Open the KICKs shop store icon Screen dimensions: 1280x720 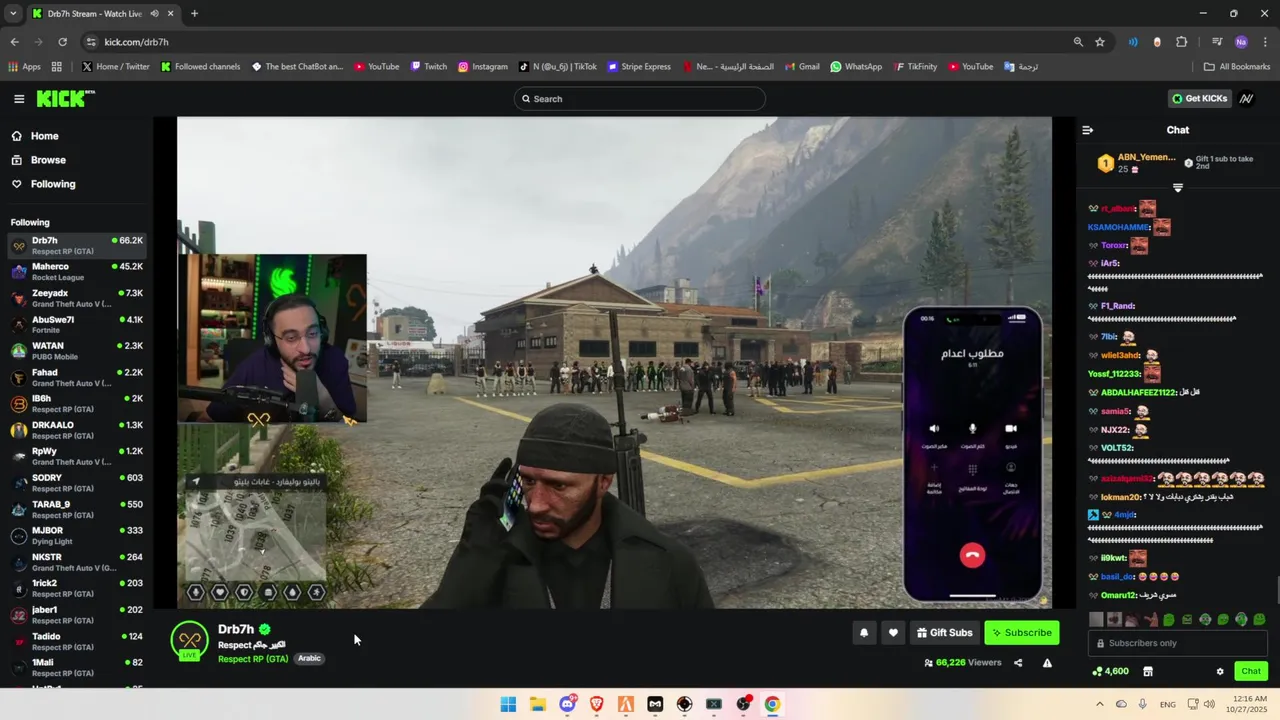(x=1148, y=671)
